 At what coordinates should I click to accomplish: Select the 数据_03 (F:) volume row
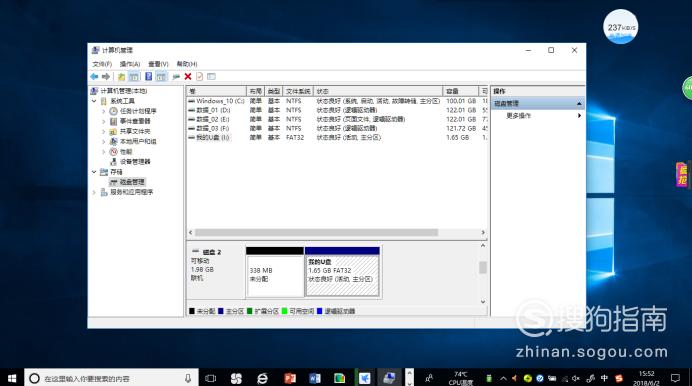pos(337,128)
